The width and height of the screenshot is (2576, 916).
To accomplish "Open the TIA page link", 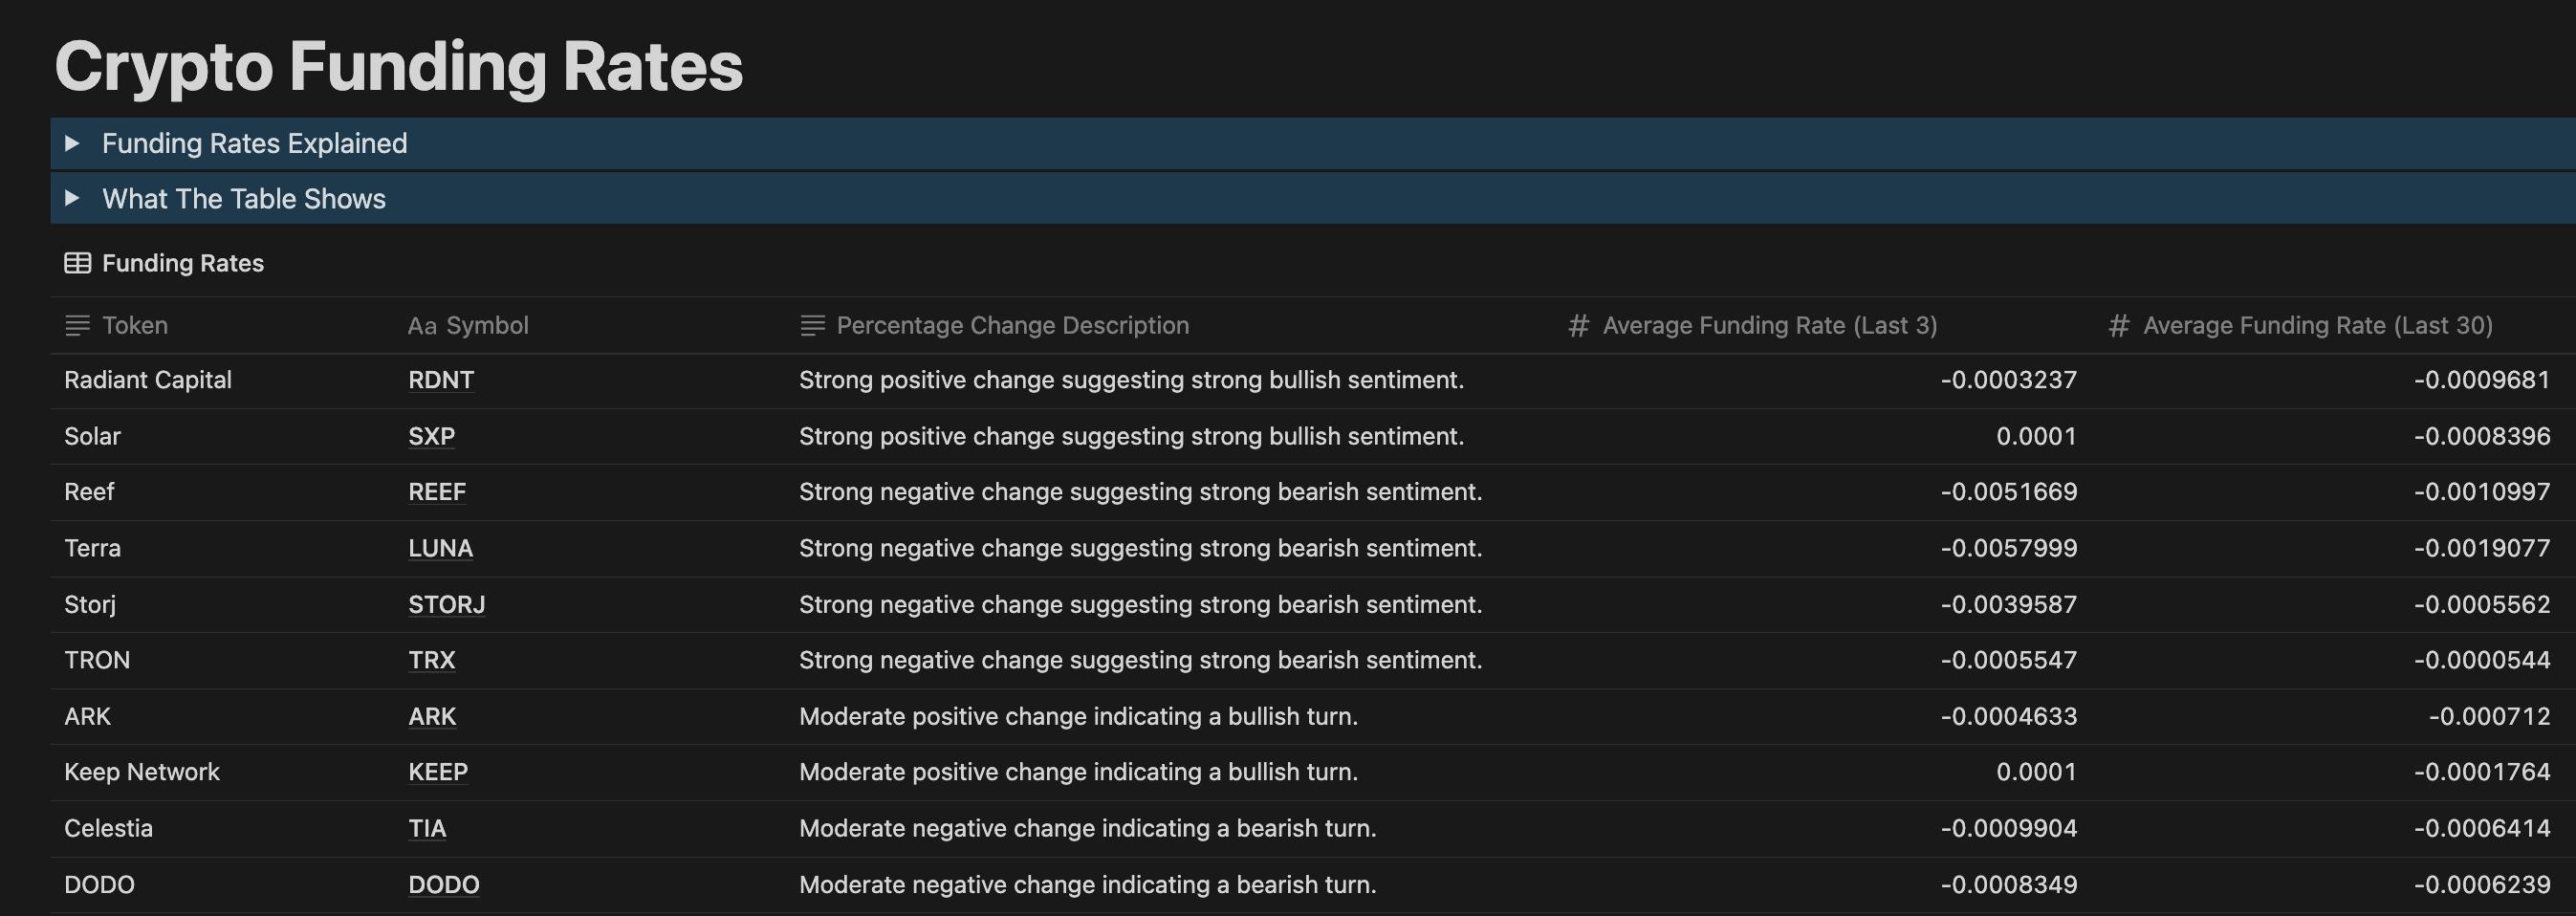I will coord(427,828).
